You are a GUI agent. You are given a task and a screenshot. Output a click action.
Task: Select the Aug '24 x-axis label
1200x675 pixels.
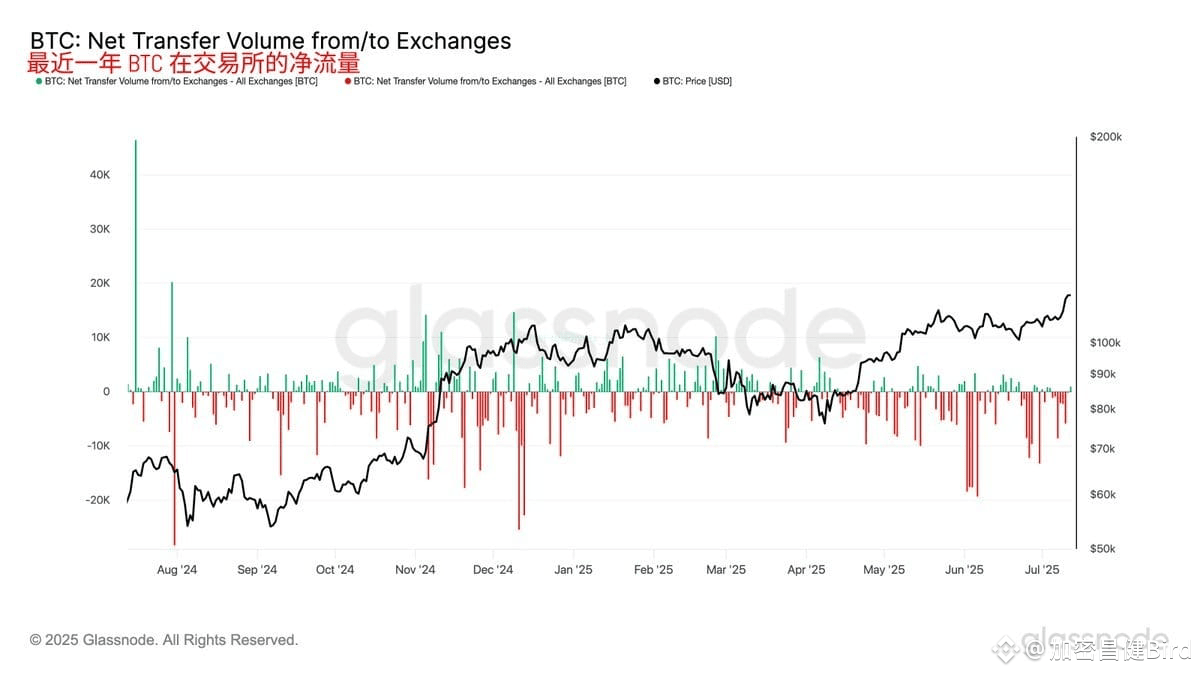coord(177,570)
